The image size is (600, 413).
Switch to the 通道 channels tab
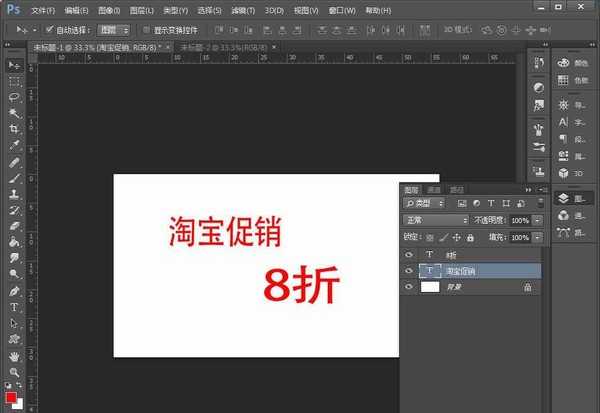434,189
